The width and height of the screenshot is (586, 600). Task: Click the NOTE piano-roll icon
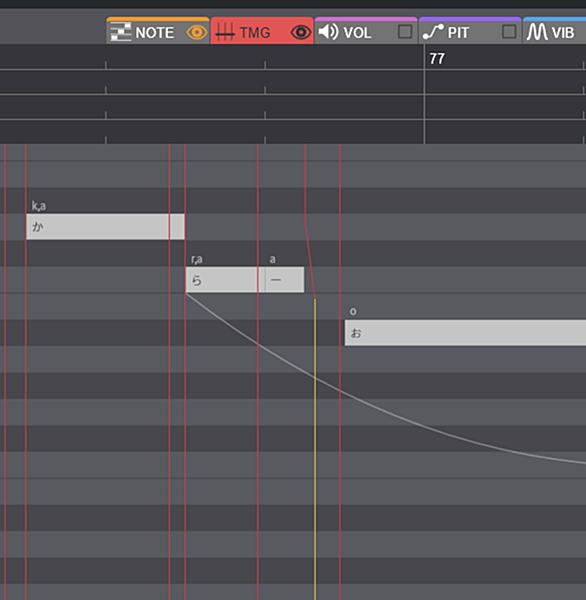tap(121, 32)
